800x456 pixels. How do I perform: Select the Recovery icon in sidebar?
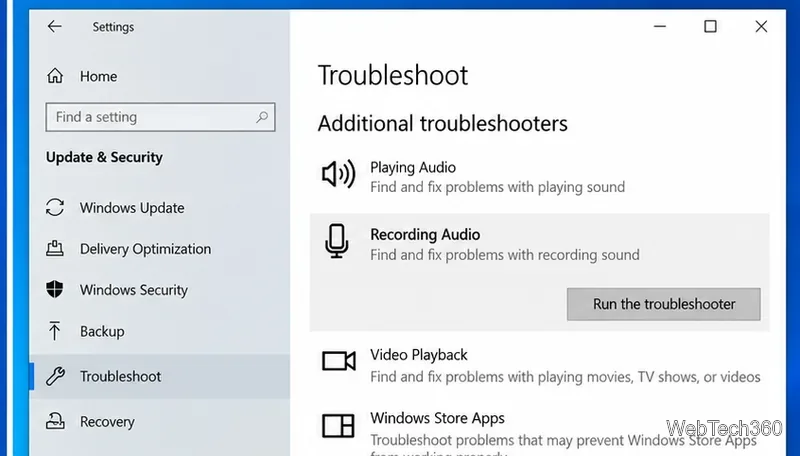pos(55,421)
